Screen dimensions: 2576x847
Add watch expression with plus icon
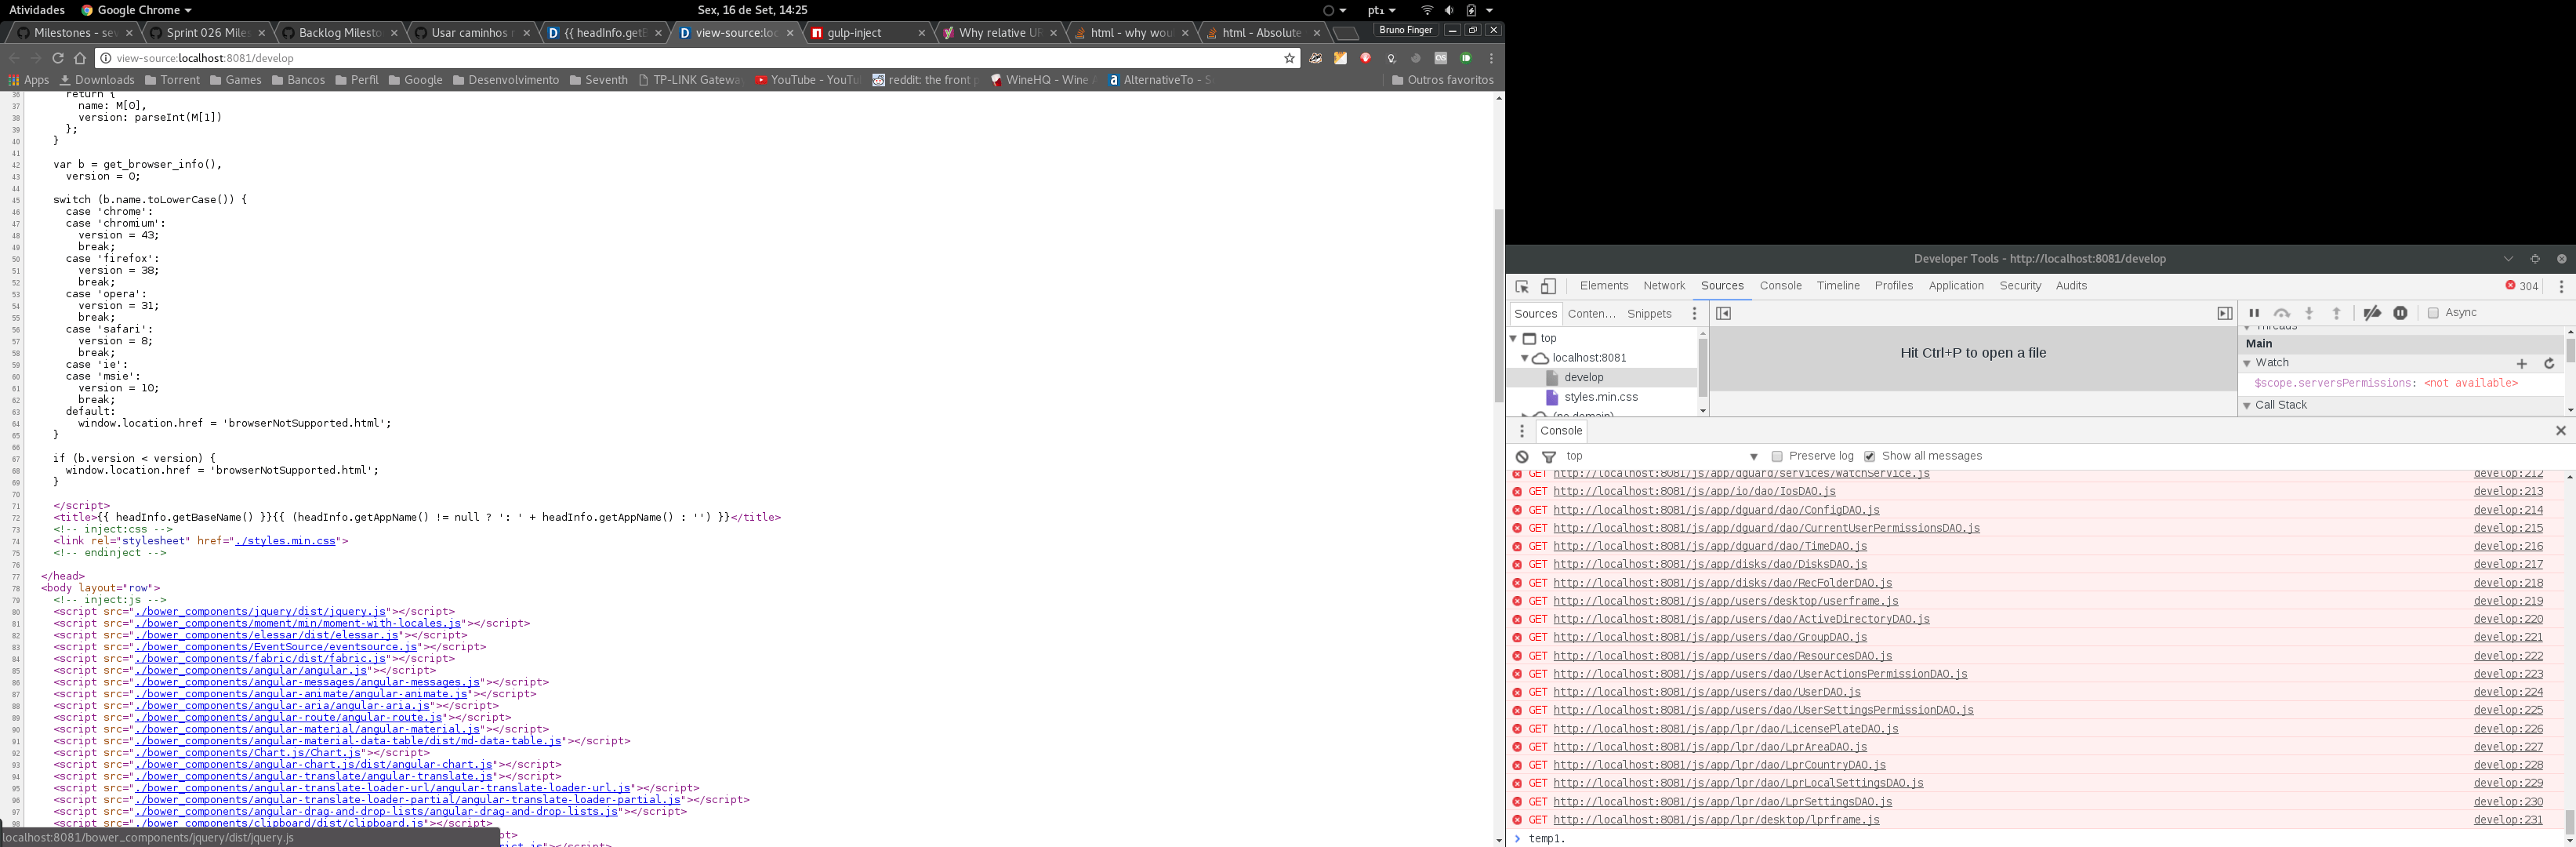[x=2521, y=364]
